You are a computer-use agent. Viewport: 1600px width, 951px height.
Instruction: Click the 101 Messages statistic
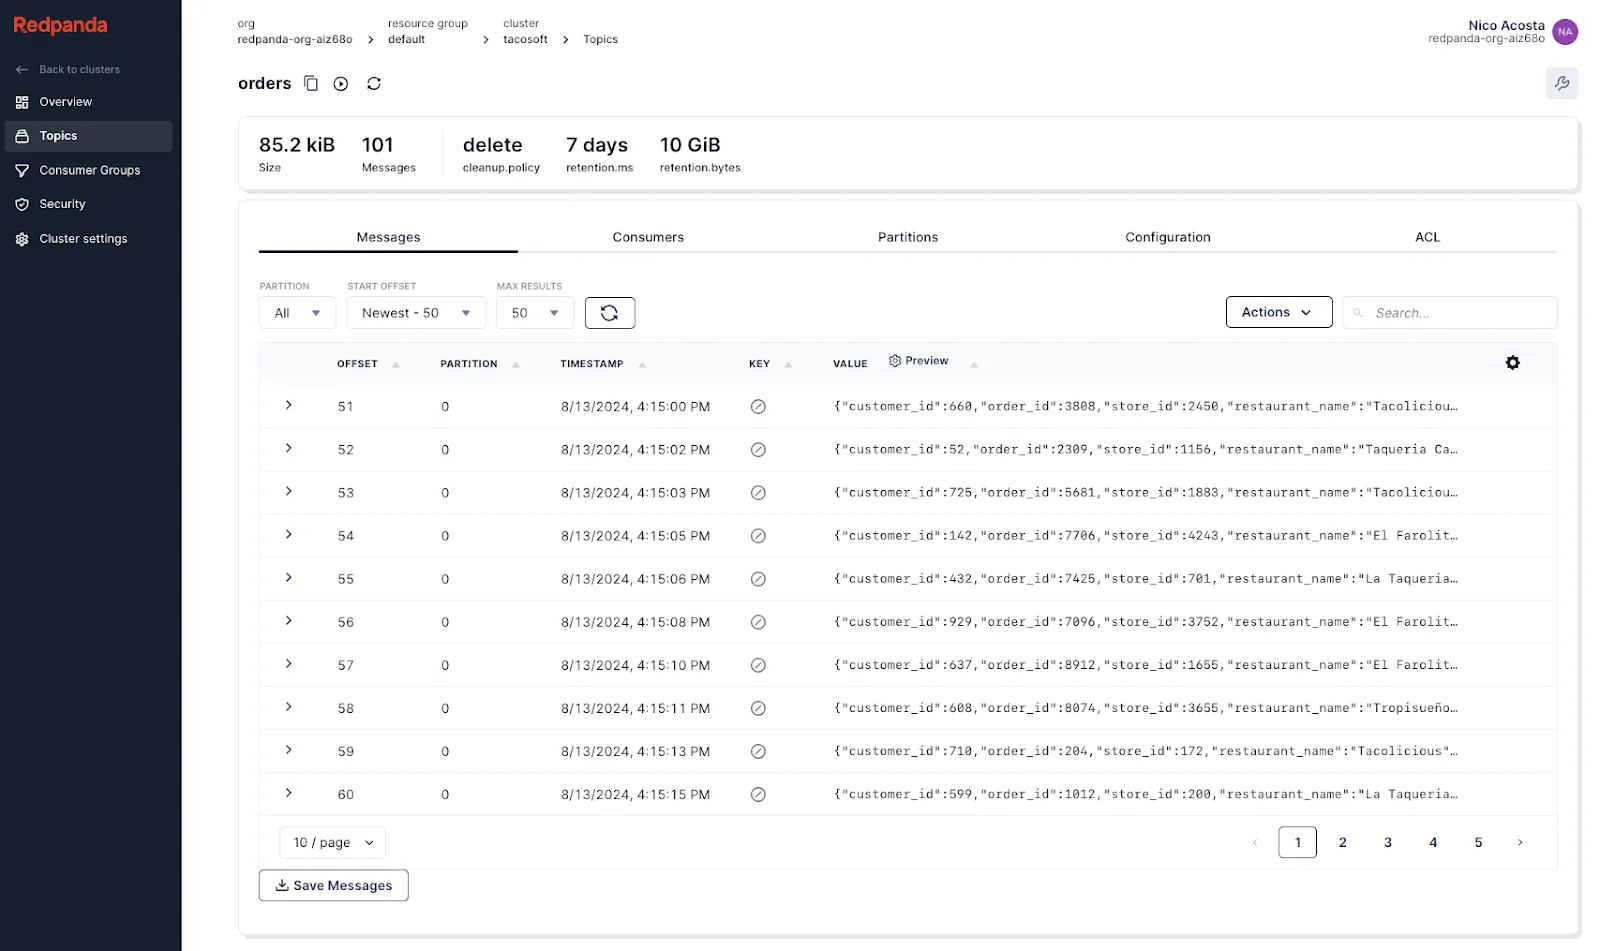(x=388, y=153)
